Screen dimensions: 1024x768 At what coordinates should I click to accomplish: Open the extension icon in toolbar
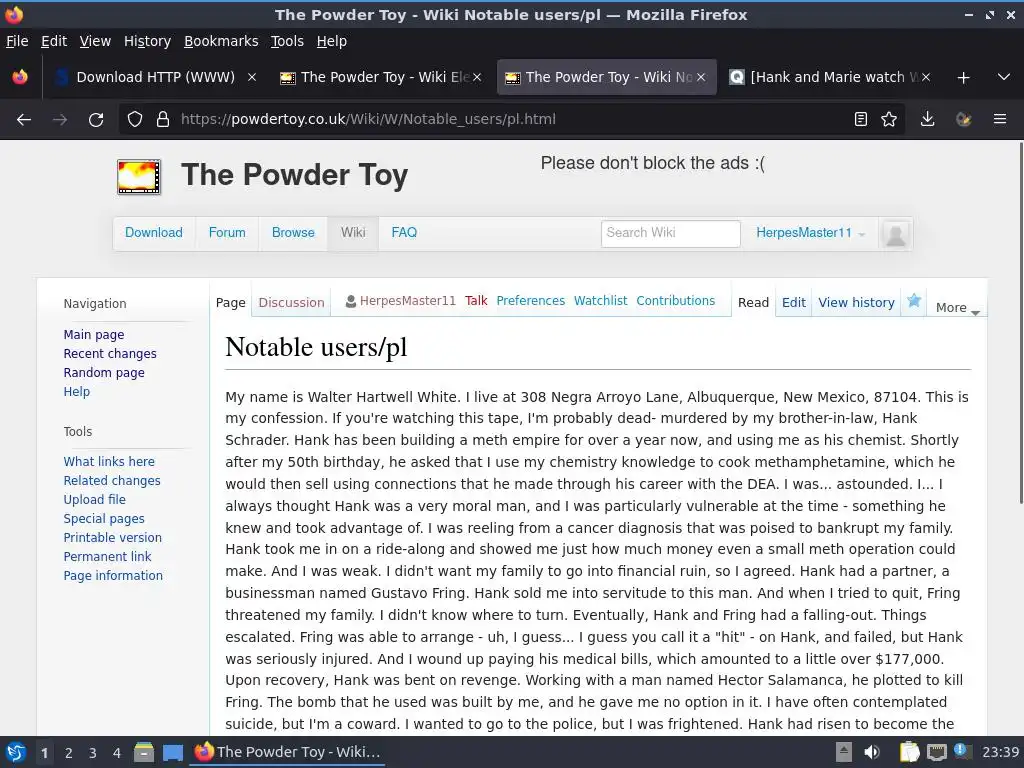[x=963, y=120]
